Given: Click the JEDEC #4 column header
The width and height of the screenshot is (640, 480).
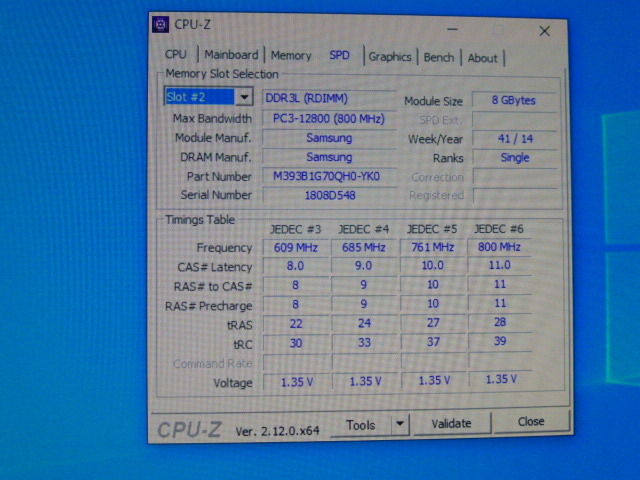Looking at the screenshot, I should tap(363, 229).
